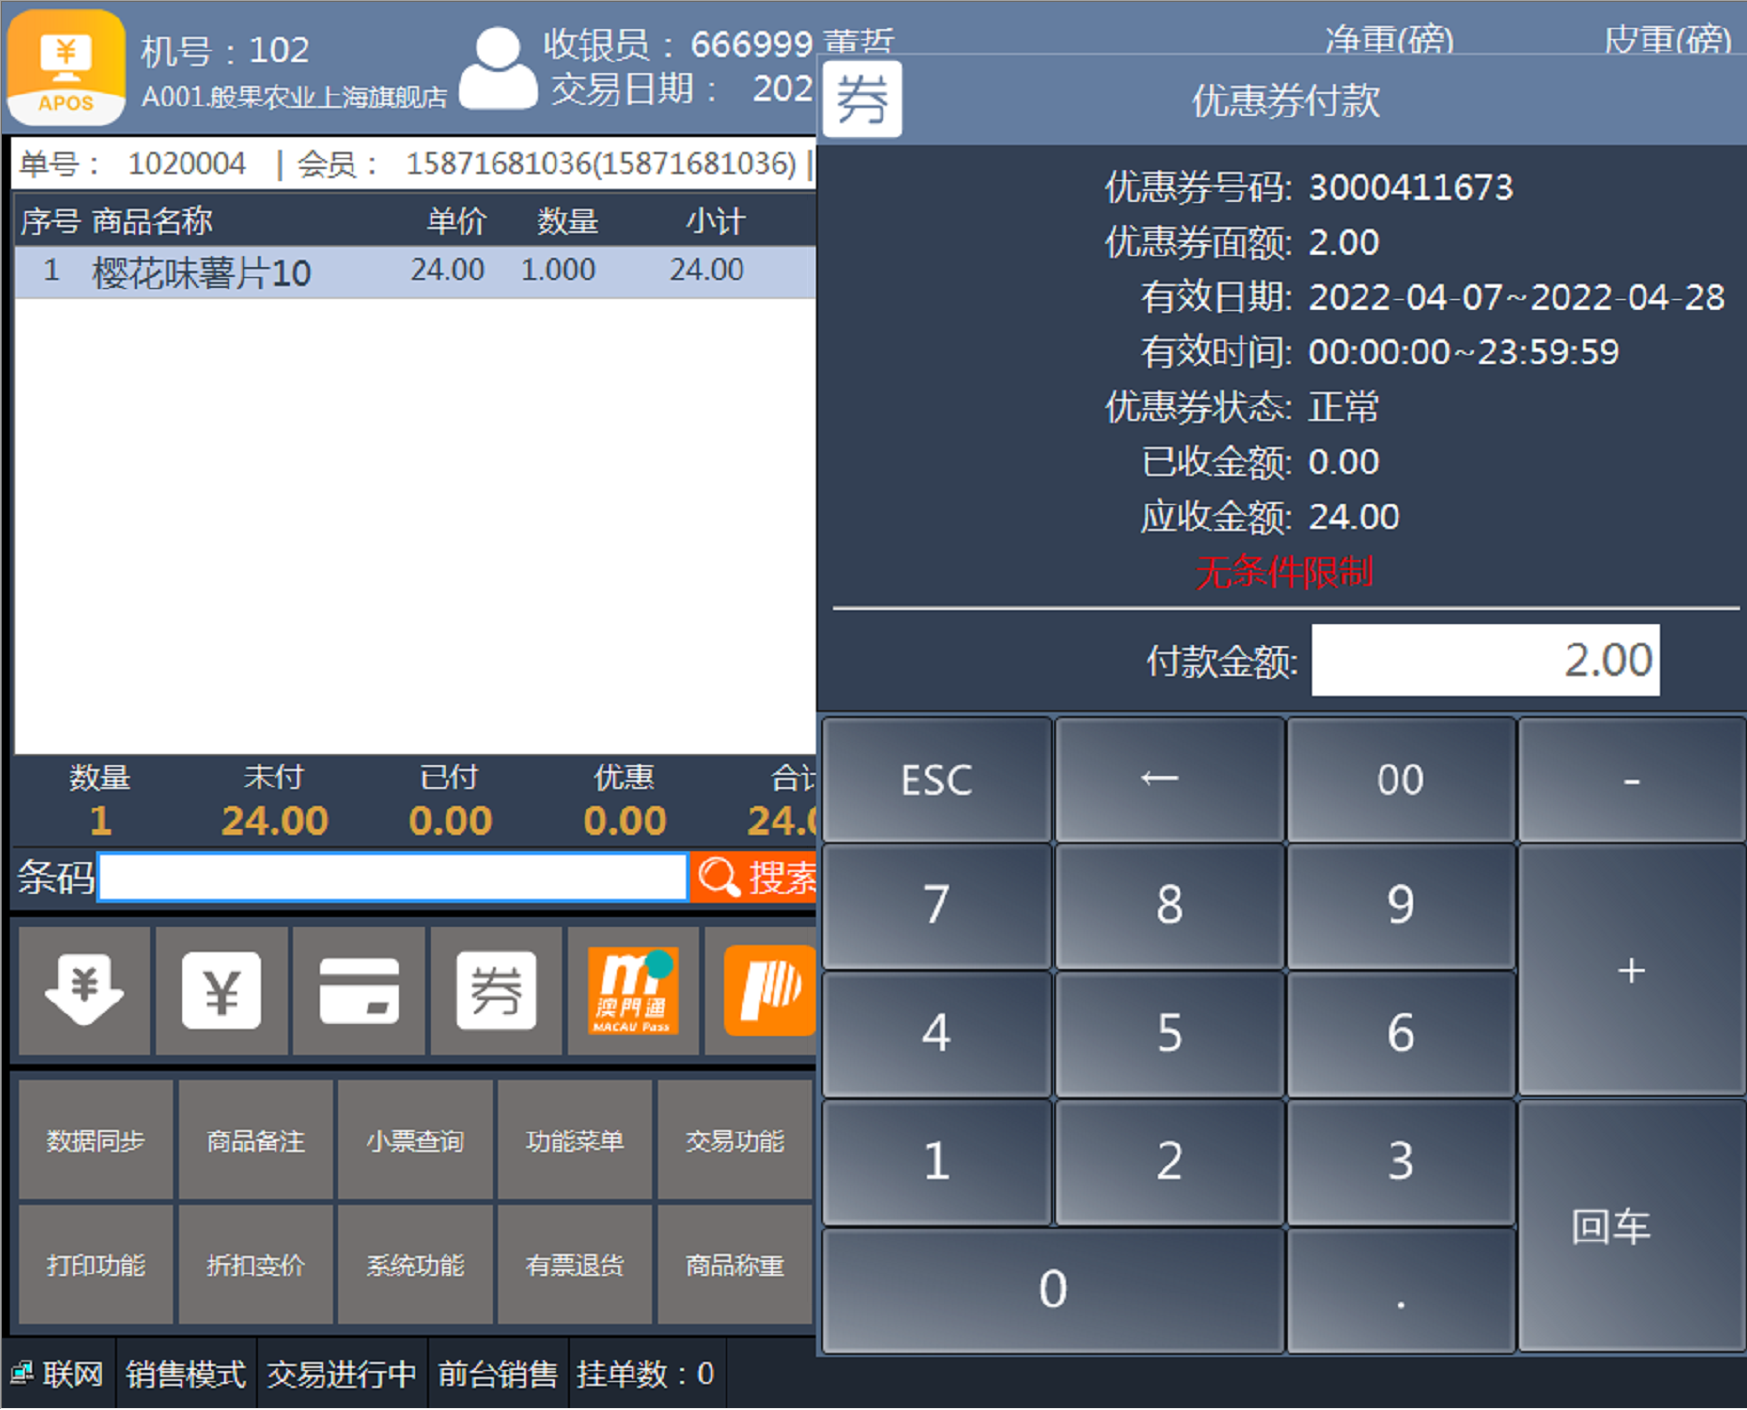The image size is (1747, 1410).
Task: Tap keypad digit 0
Action: pyautogui.click(x=1053, y=1289)
